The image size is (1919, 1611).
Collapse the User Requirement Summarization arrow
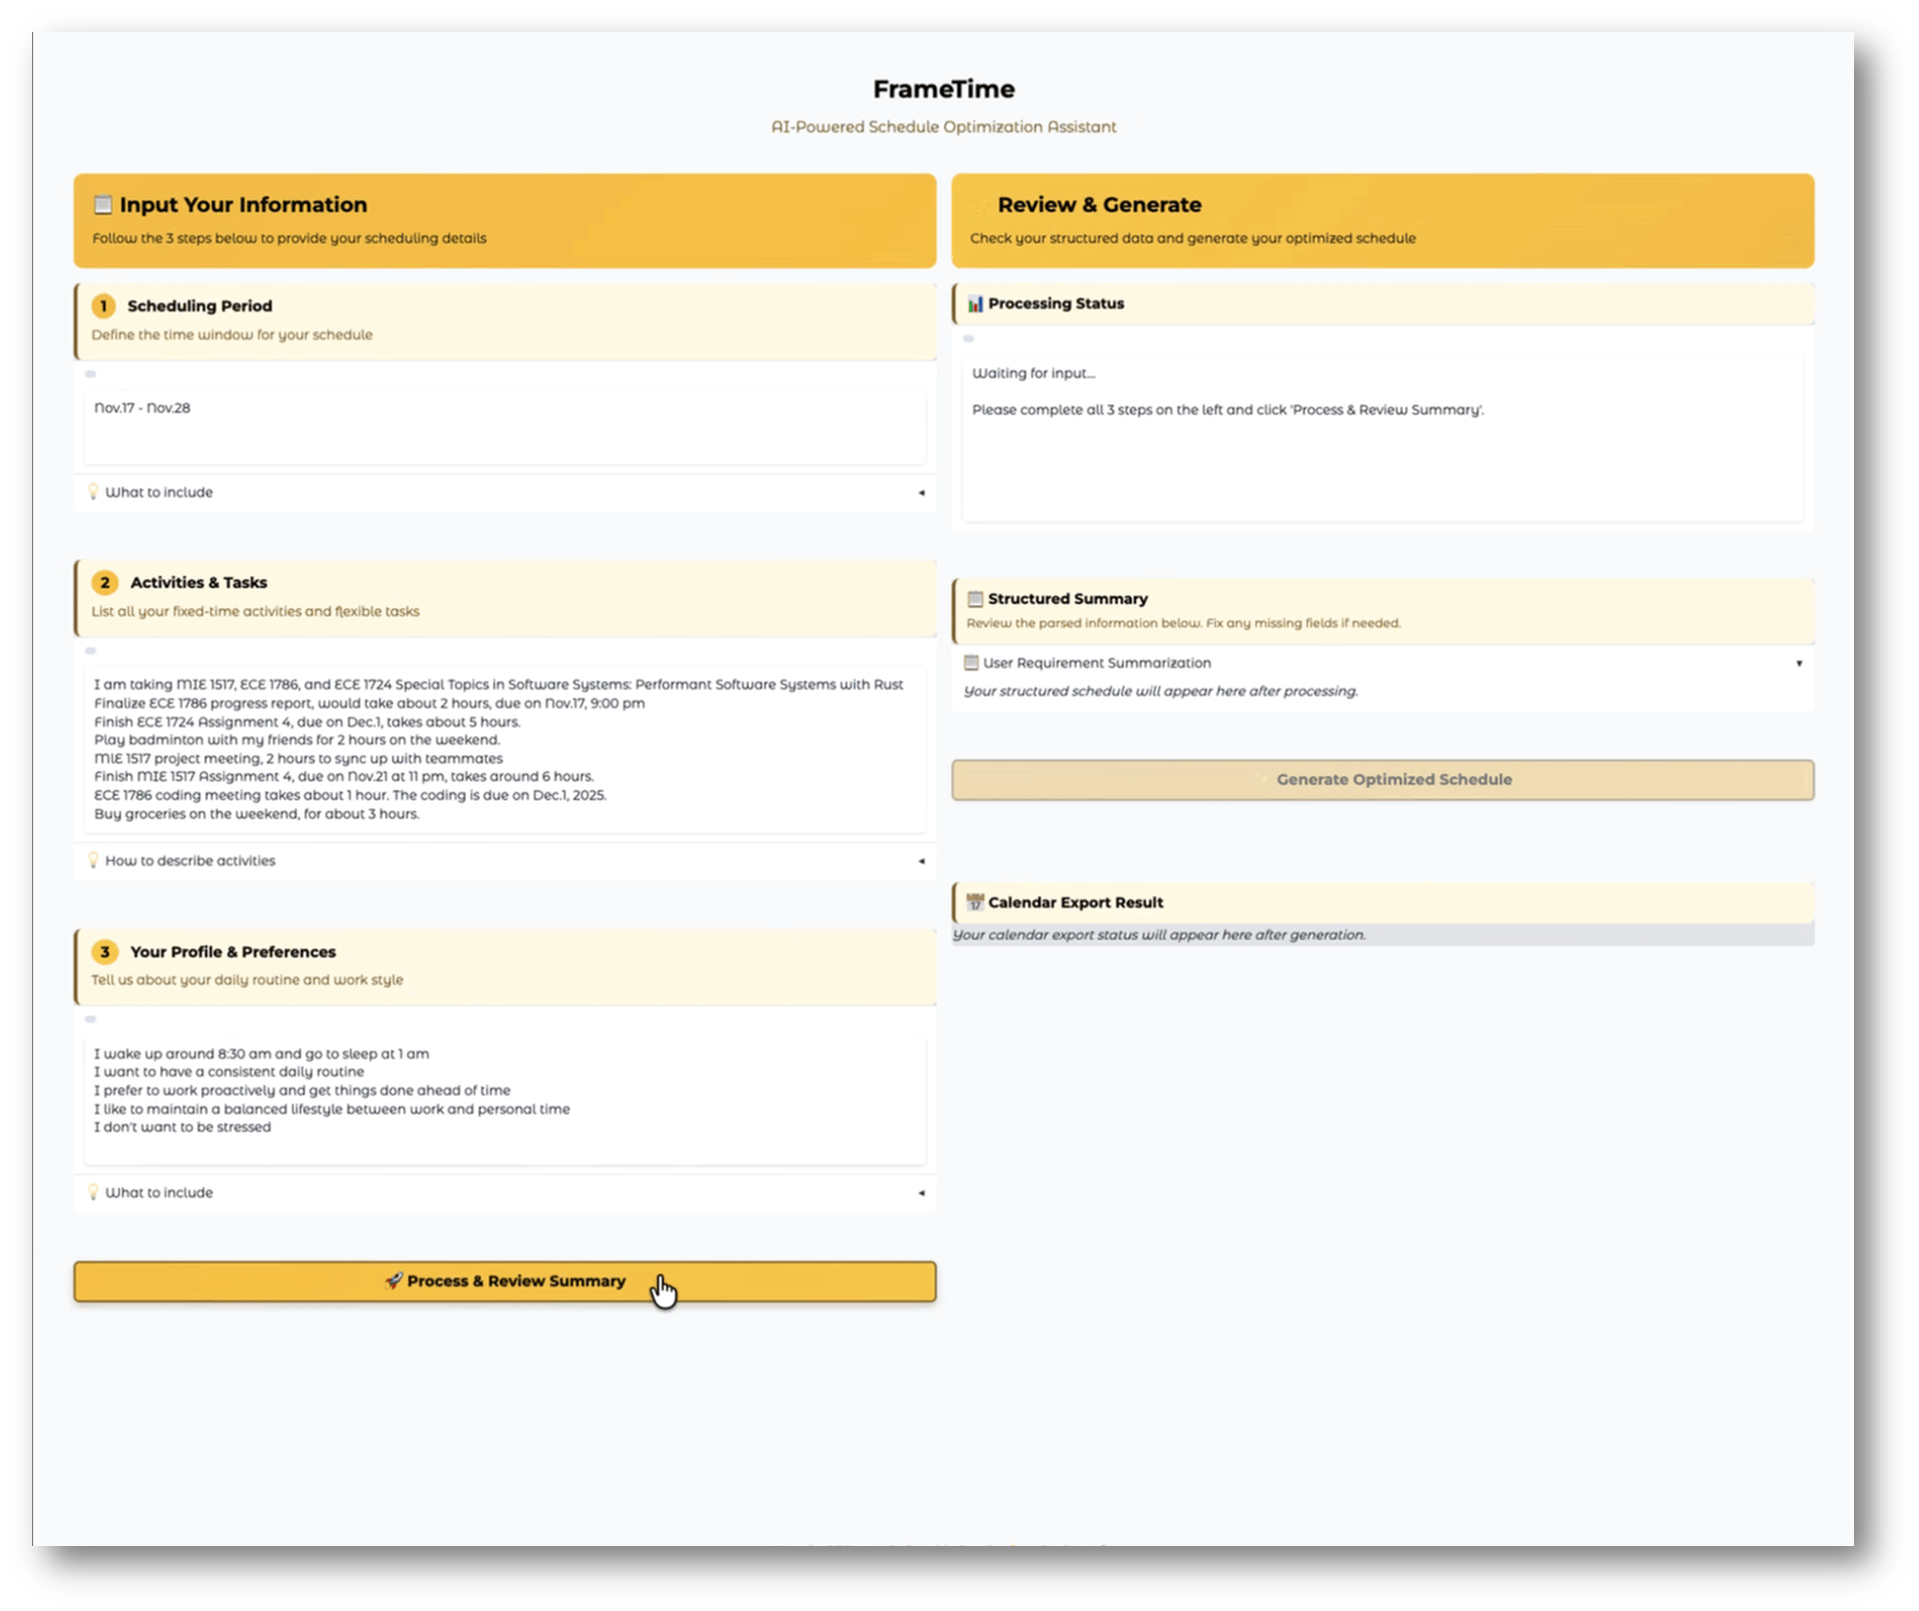tap(1798, 664)
